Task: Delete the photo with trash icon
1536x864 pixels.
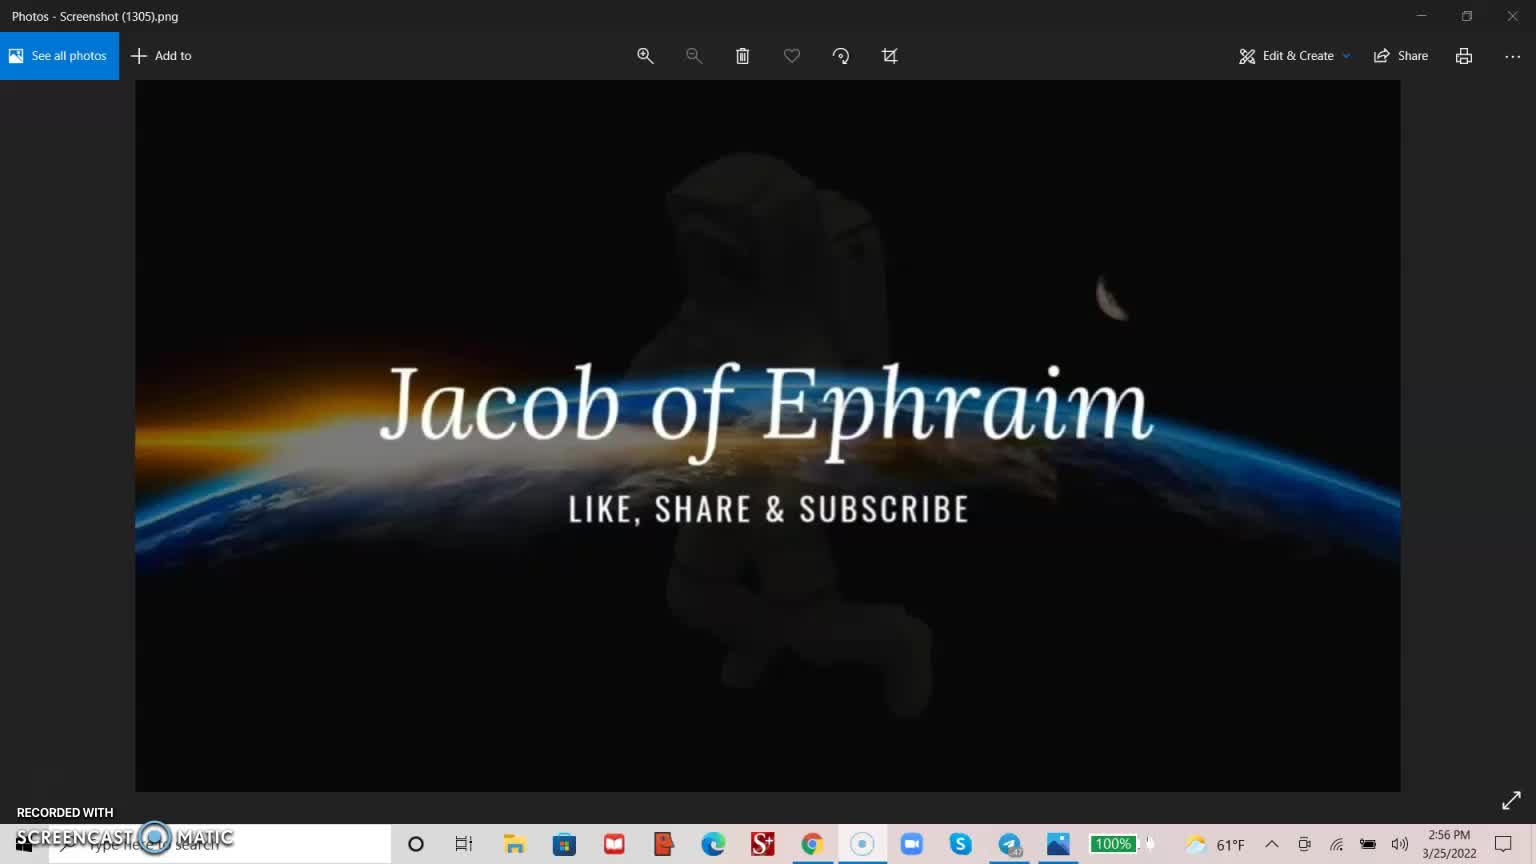Action: point(743,56)
